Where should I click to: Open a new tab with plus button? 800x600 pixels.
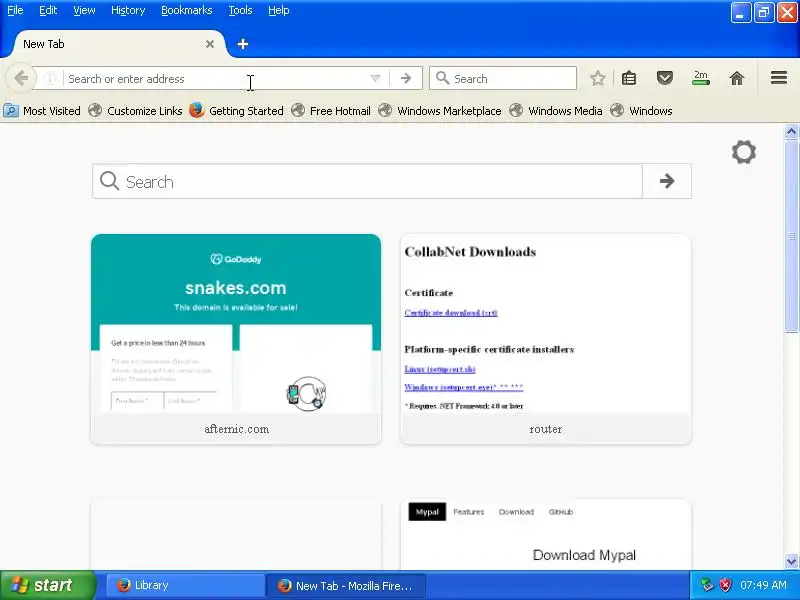pyautogui.click(x=243, y=44)
